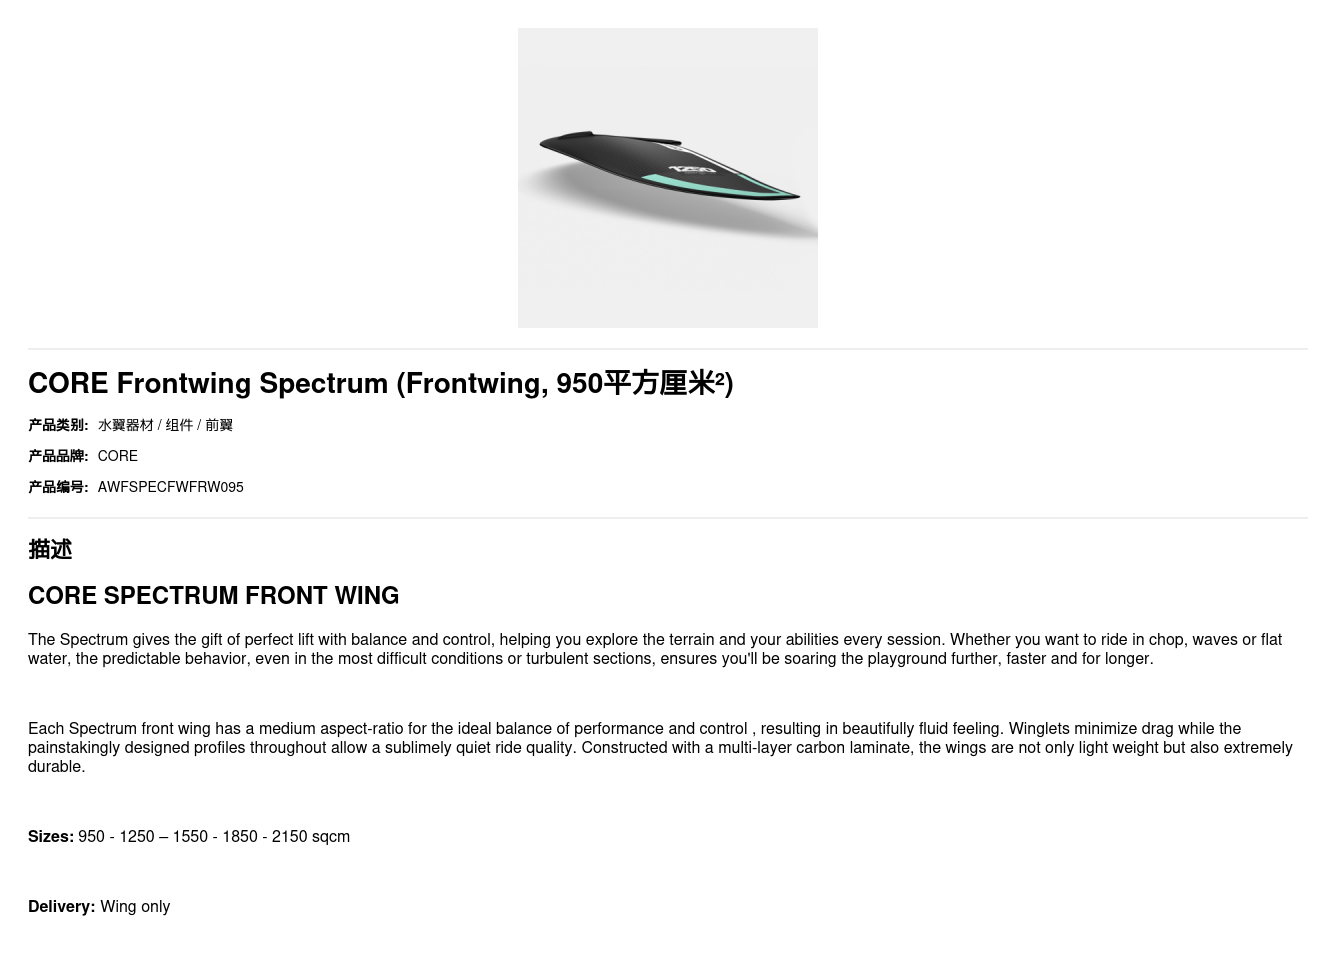1328x962 pixels.
Task: Click the bold Delivery label
Action: tap(61, 907)
